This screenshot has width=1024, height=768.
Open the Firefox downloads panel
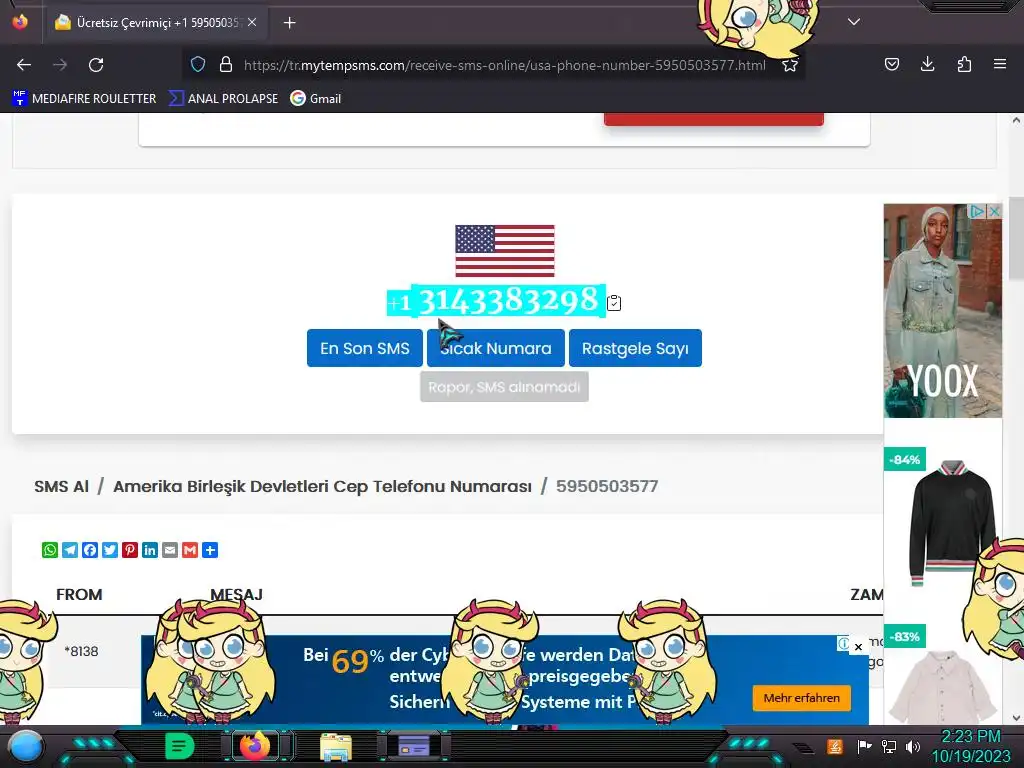pos(927,64)
